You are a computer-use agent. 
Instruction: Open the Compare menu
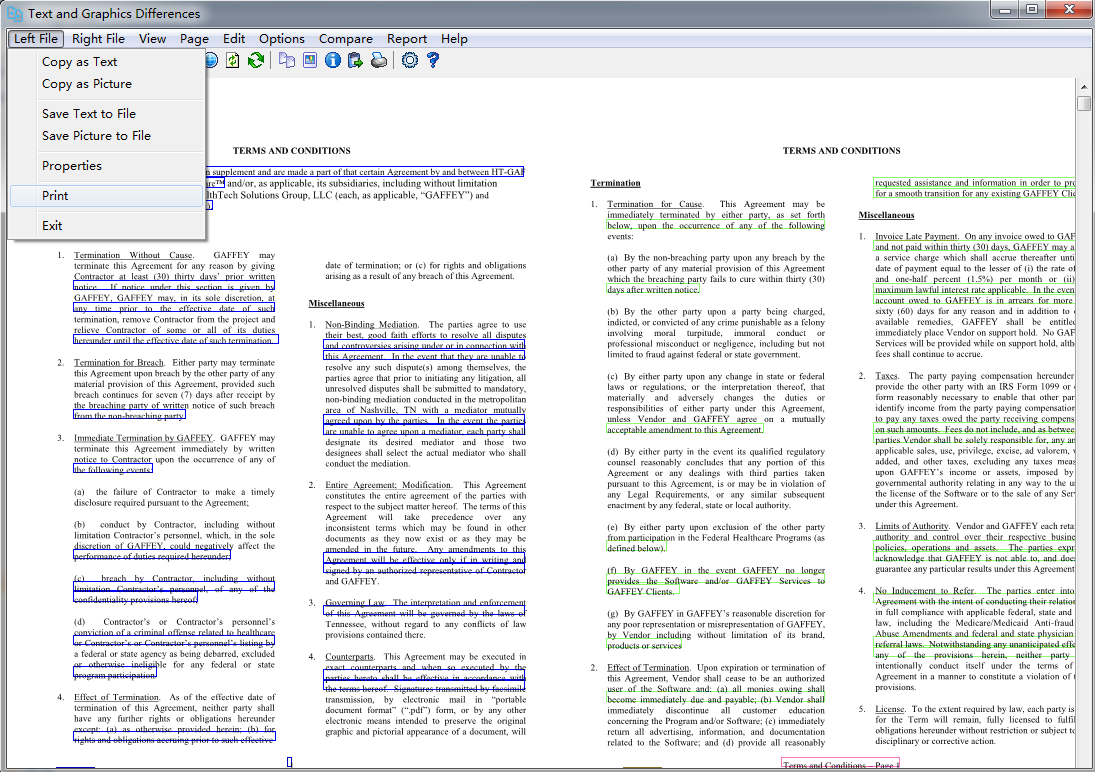click(346, 38)
